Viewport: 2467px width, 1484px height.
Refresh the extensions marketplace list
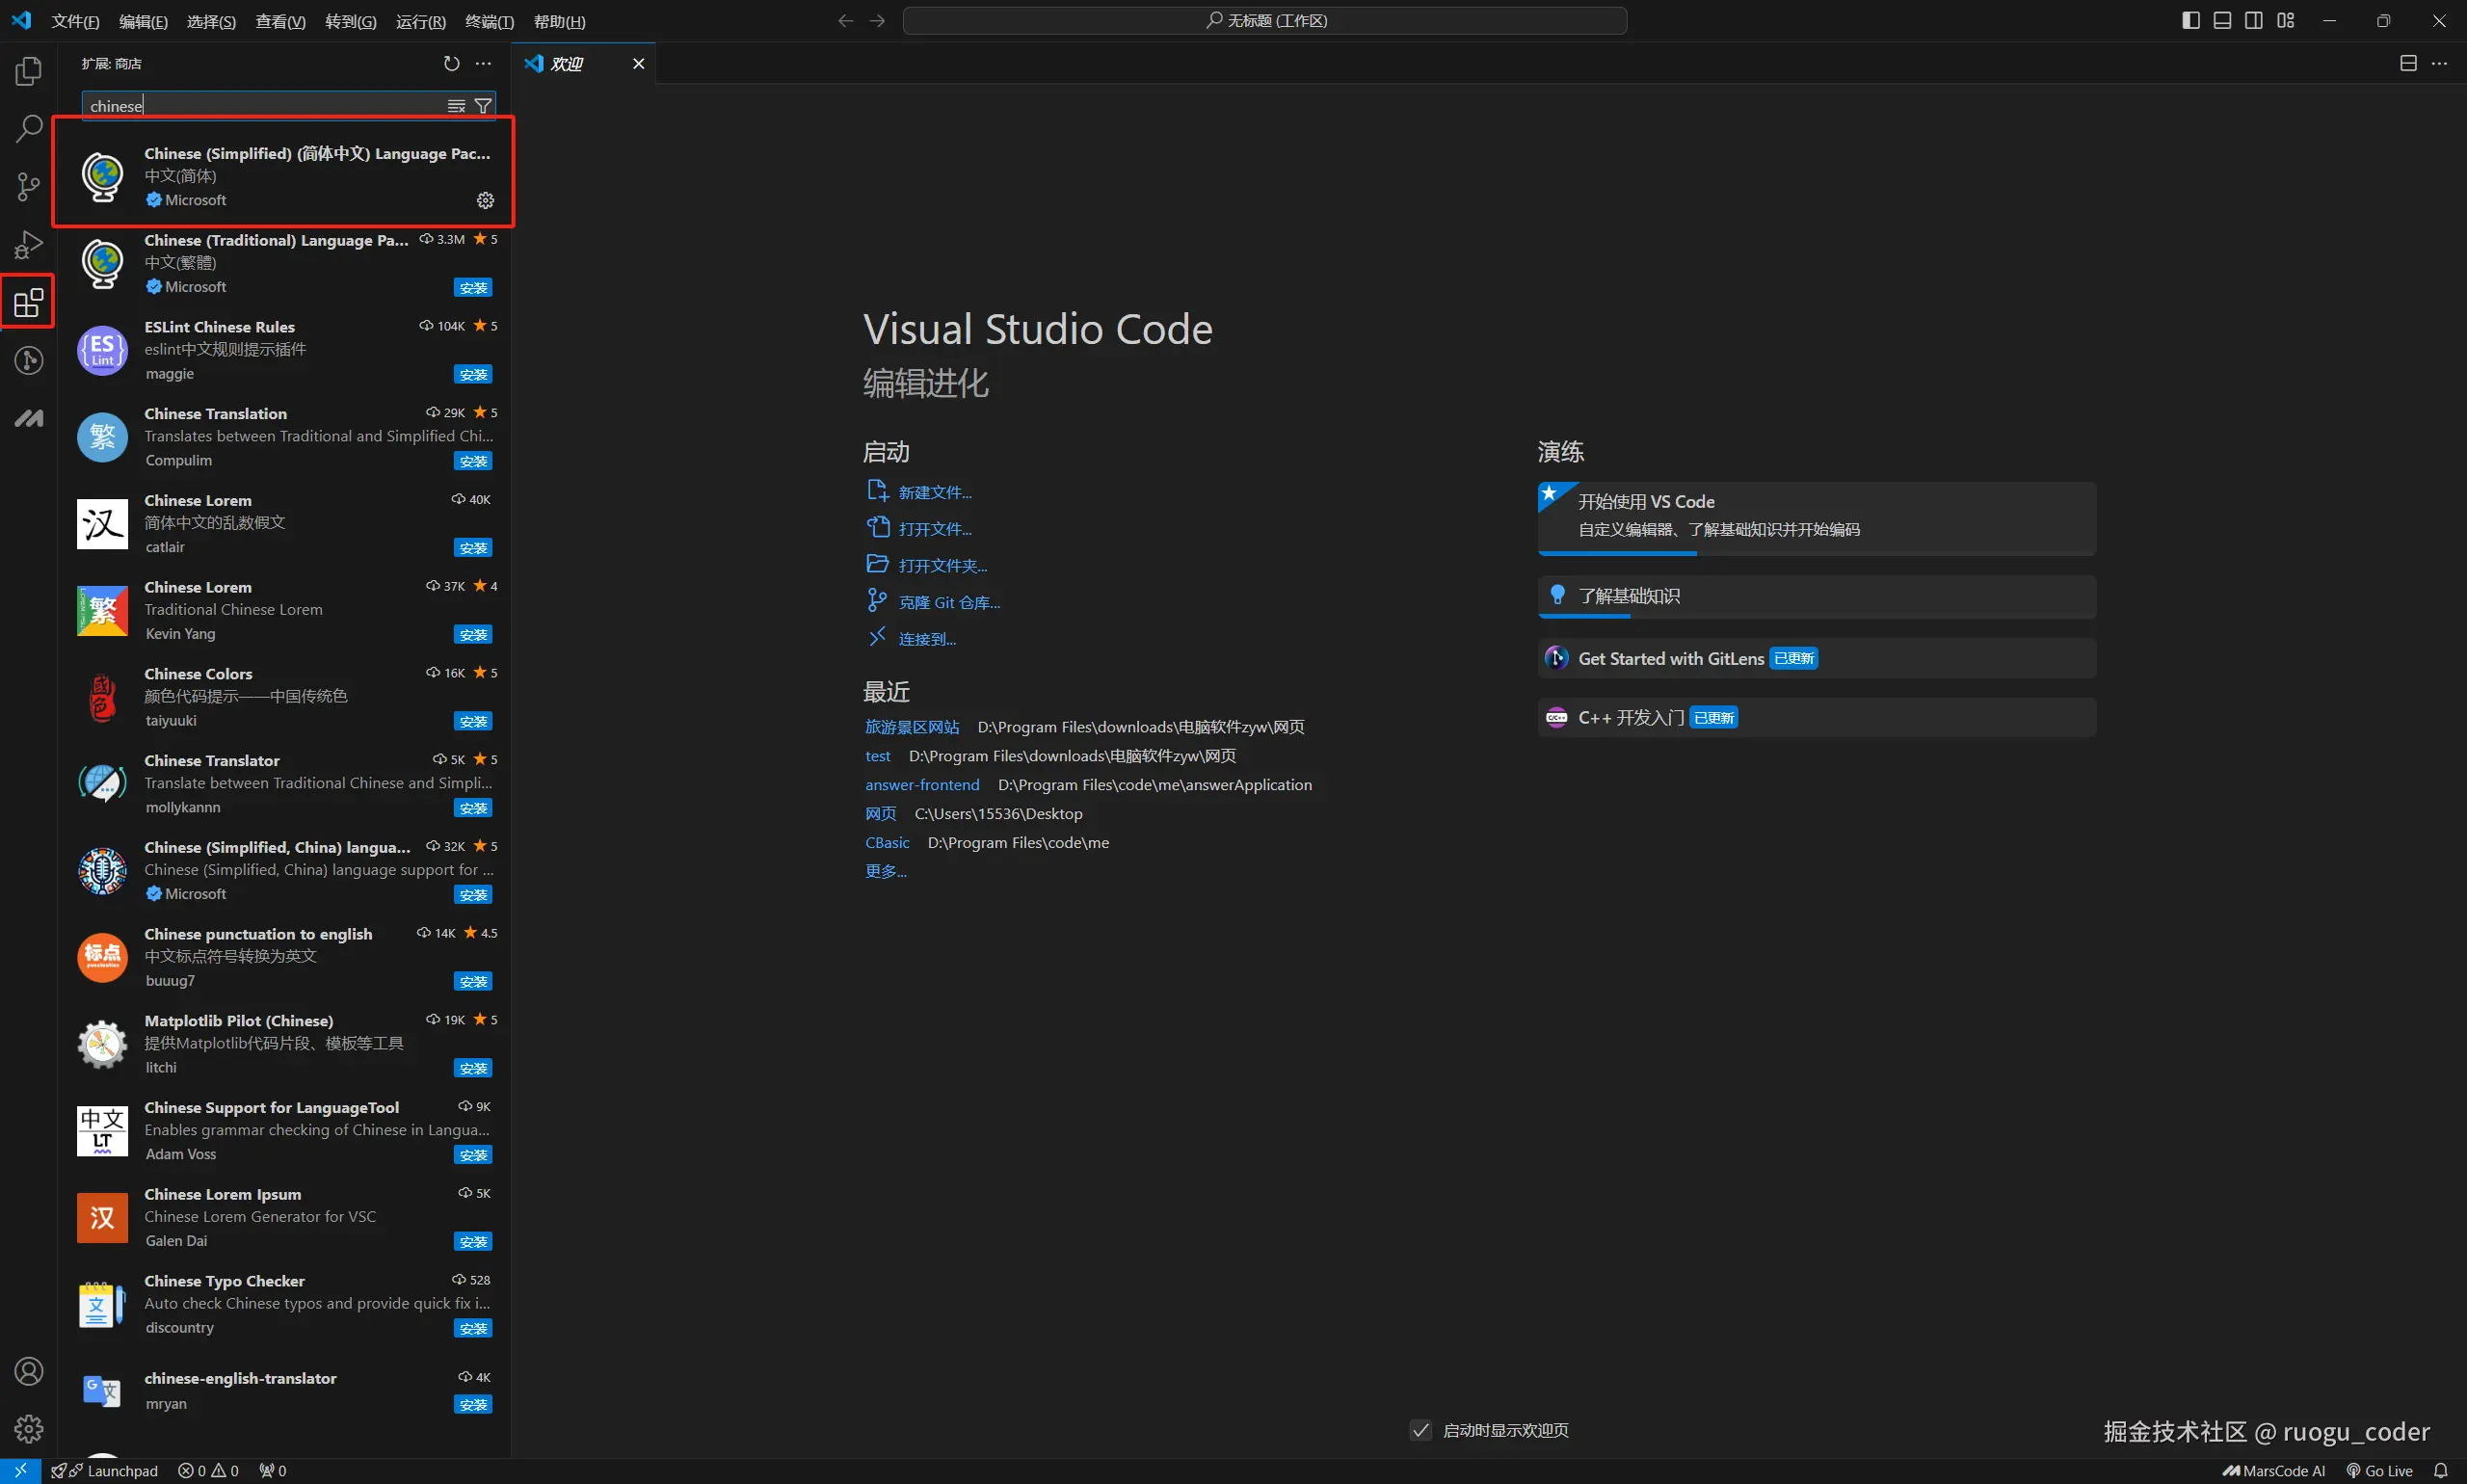[452, 63]
